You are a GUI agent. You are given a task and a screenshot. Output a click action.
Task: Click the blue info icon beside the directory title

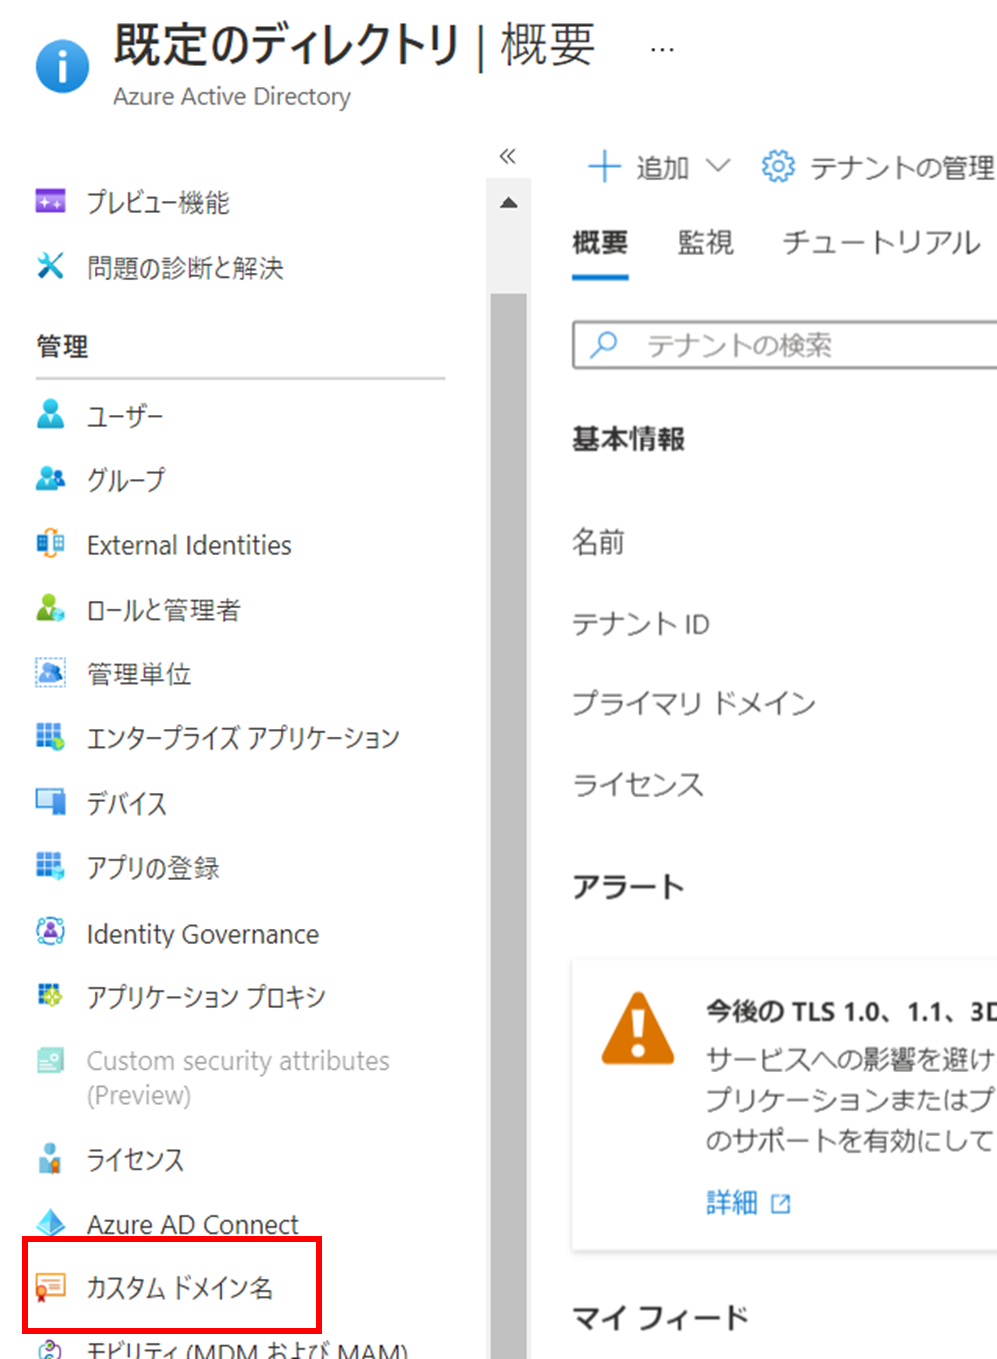coord(62,66)
